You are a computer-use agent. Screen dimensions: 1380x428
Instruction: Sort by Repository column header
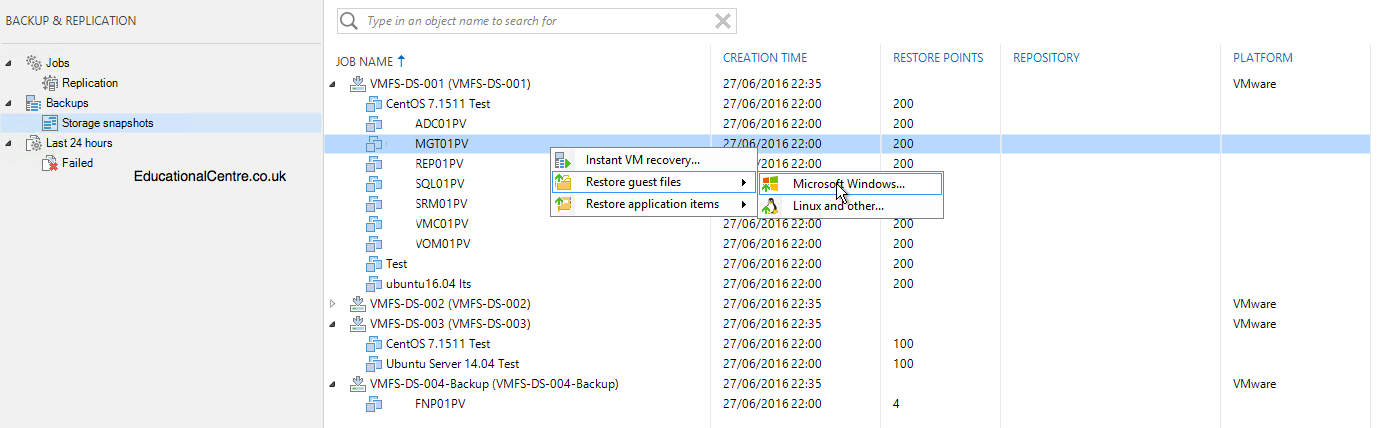[x=1046, y=58]
